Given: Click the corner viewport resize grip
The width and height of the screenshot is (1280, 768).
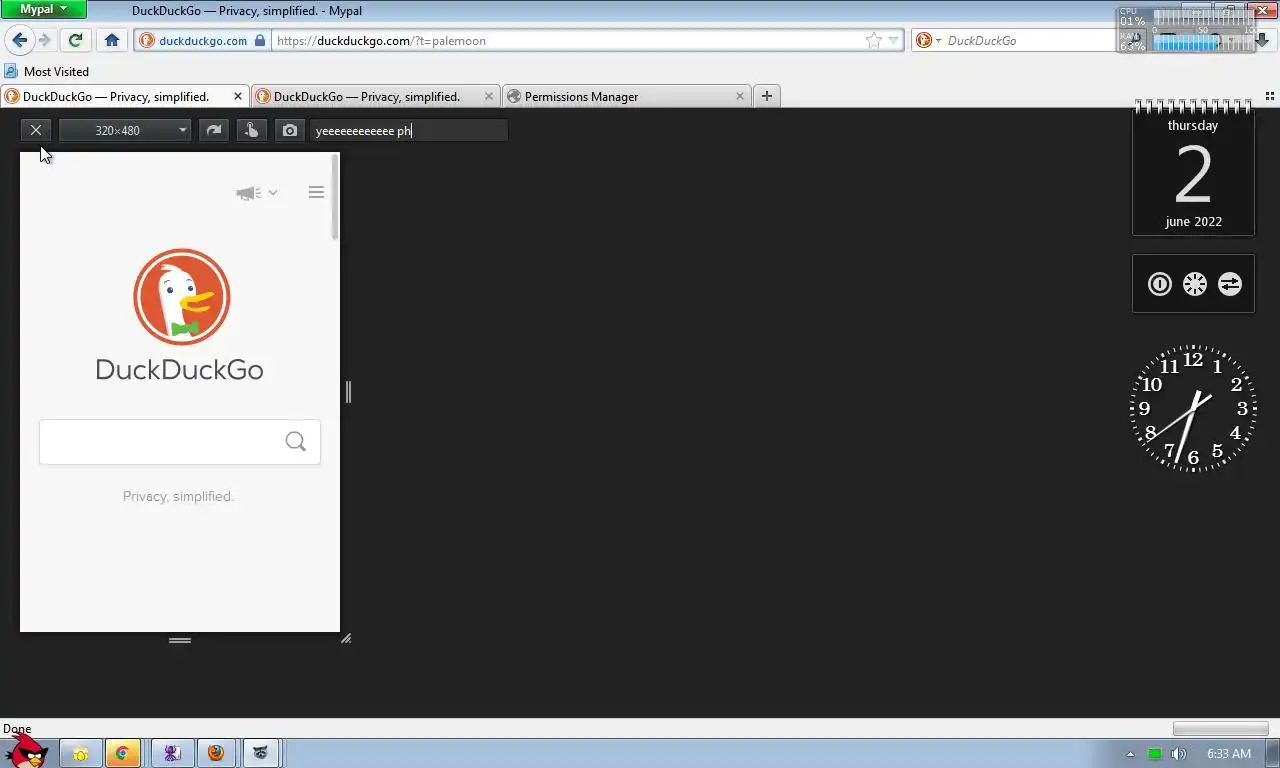Looking at the screenshot, I should [x=346, y=638].
